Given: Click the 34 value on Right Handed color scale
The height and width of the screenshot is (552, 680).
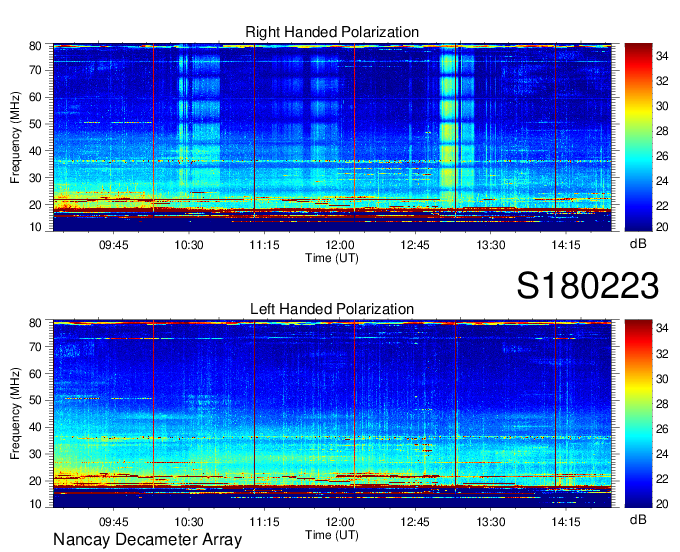Looking at the screenshot, I should (x=662, y=56).
